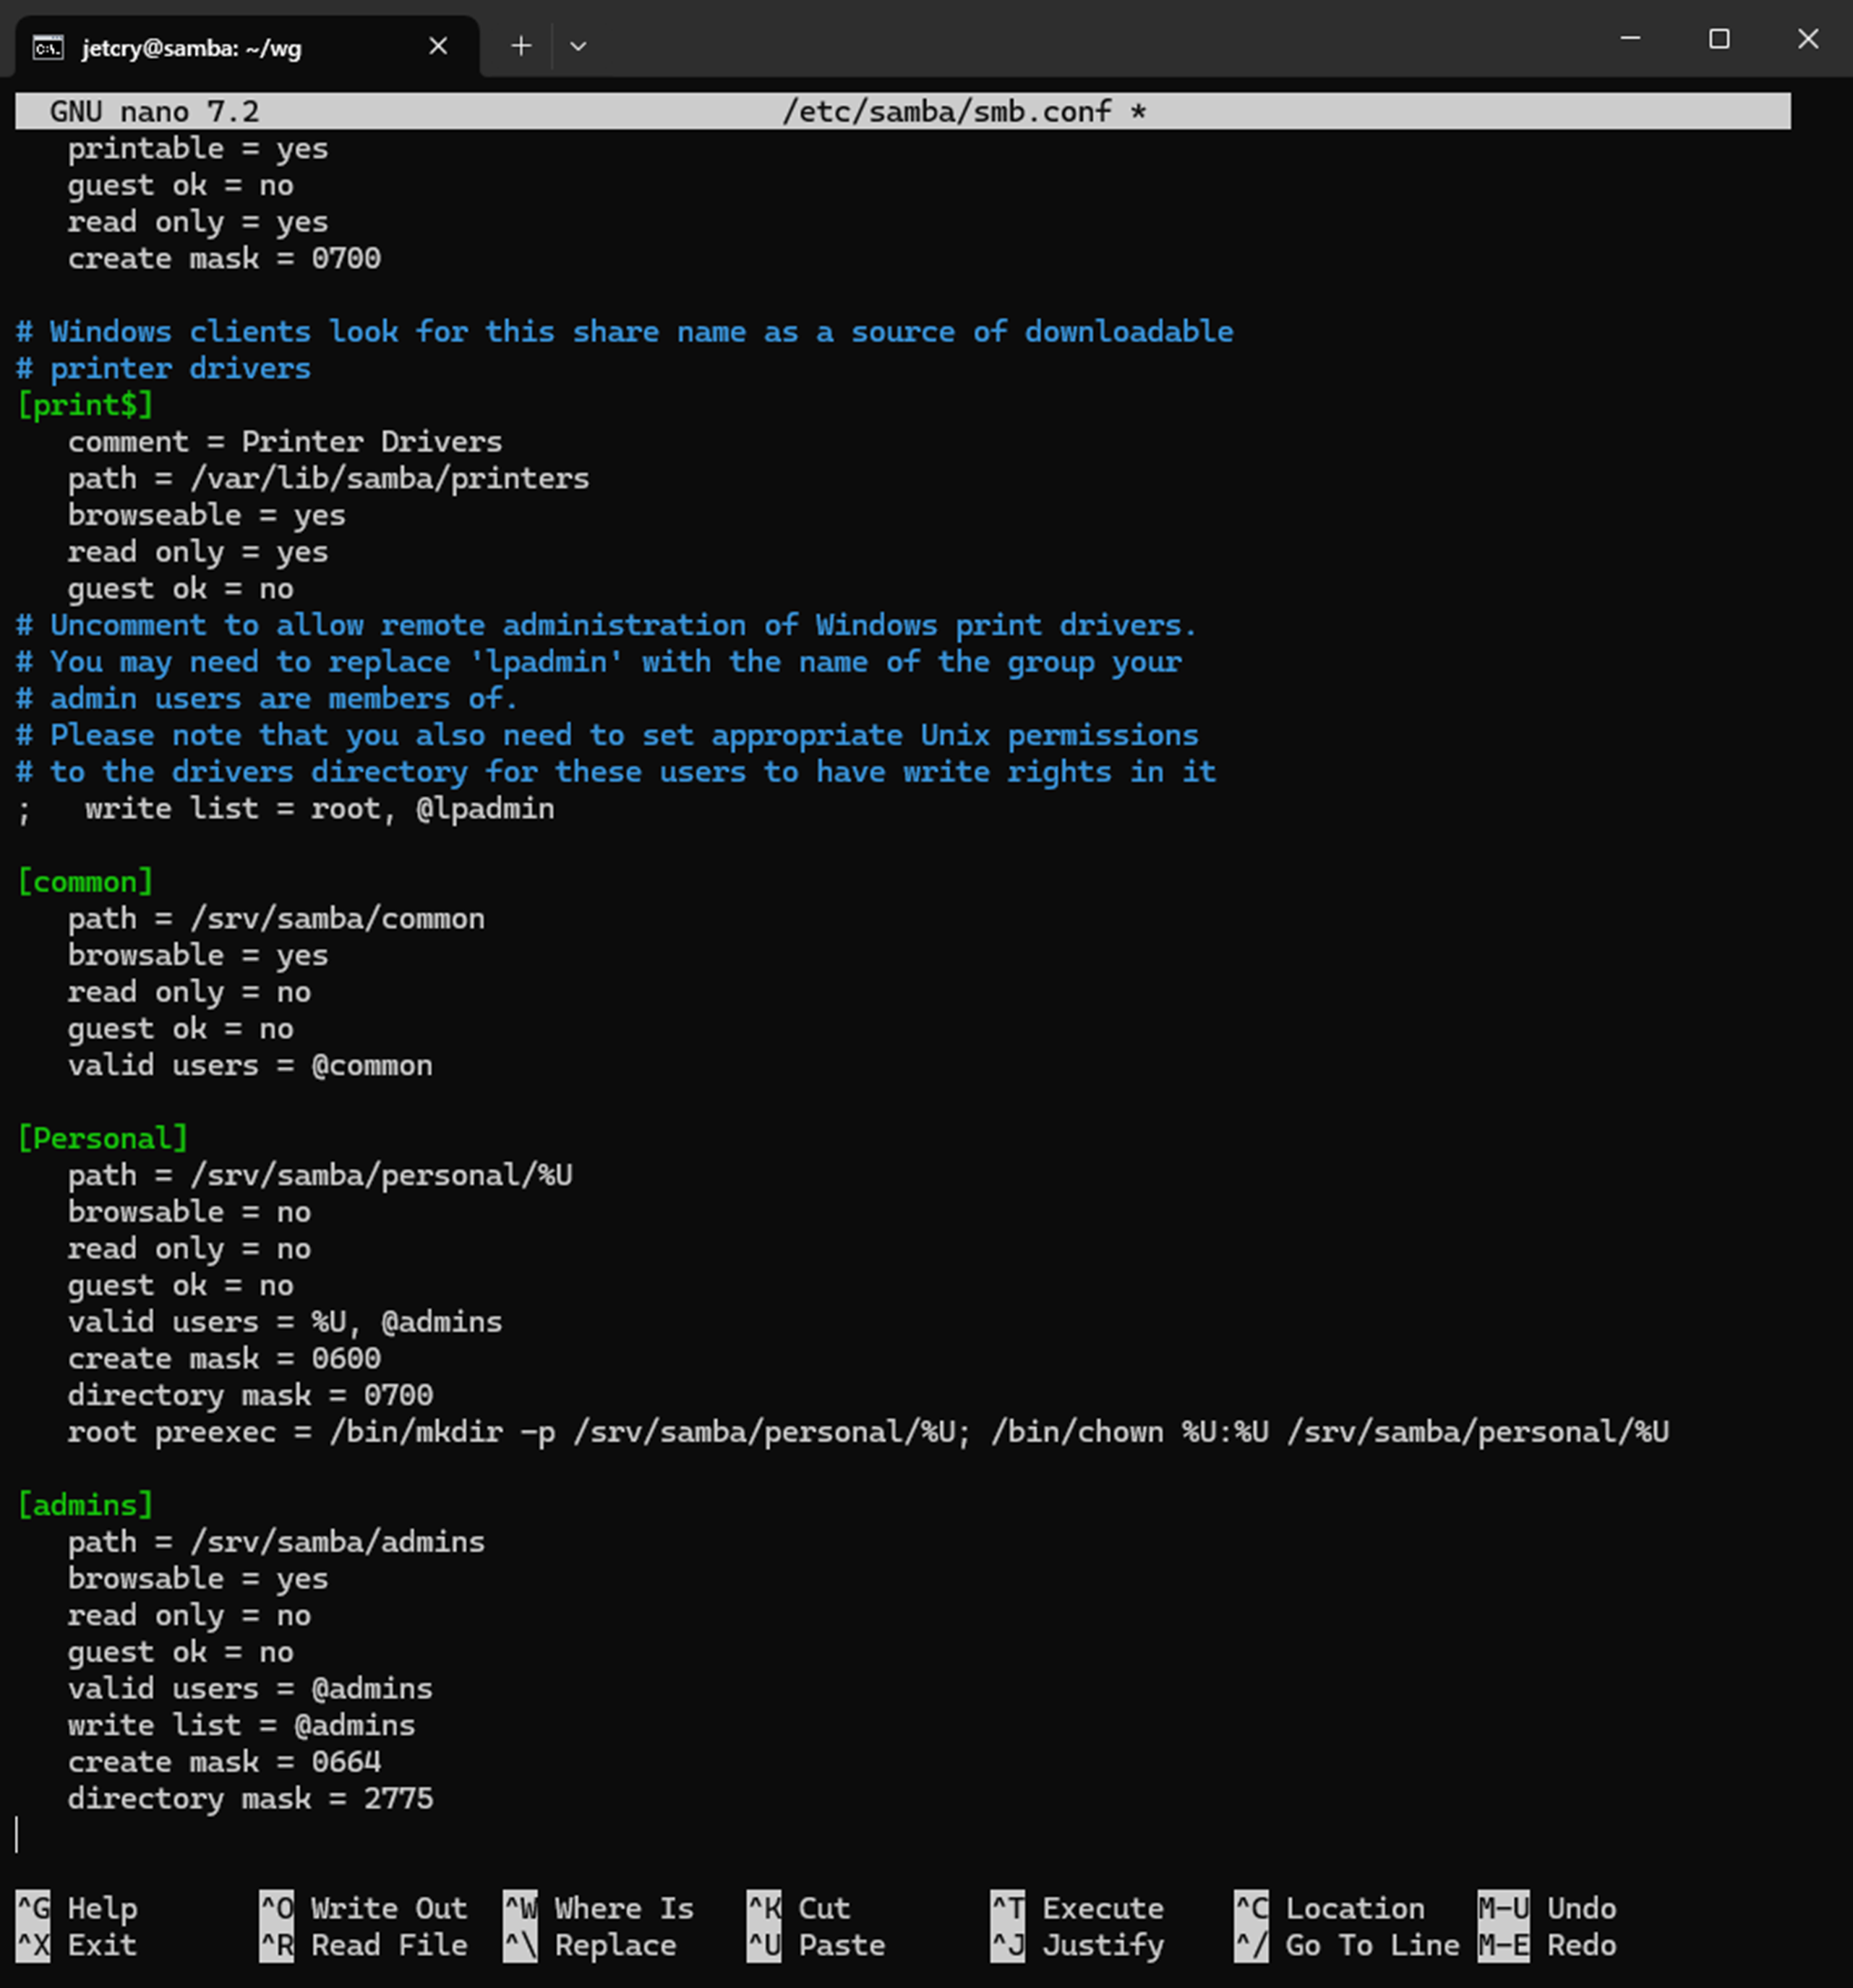This screenshot has height=1988, width=1853.
Task: Minimize the terminal window
Action: [x=1630, y=39]
